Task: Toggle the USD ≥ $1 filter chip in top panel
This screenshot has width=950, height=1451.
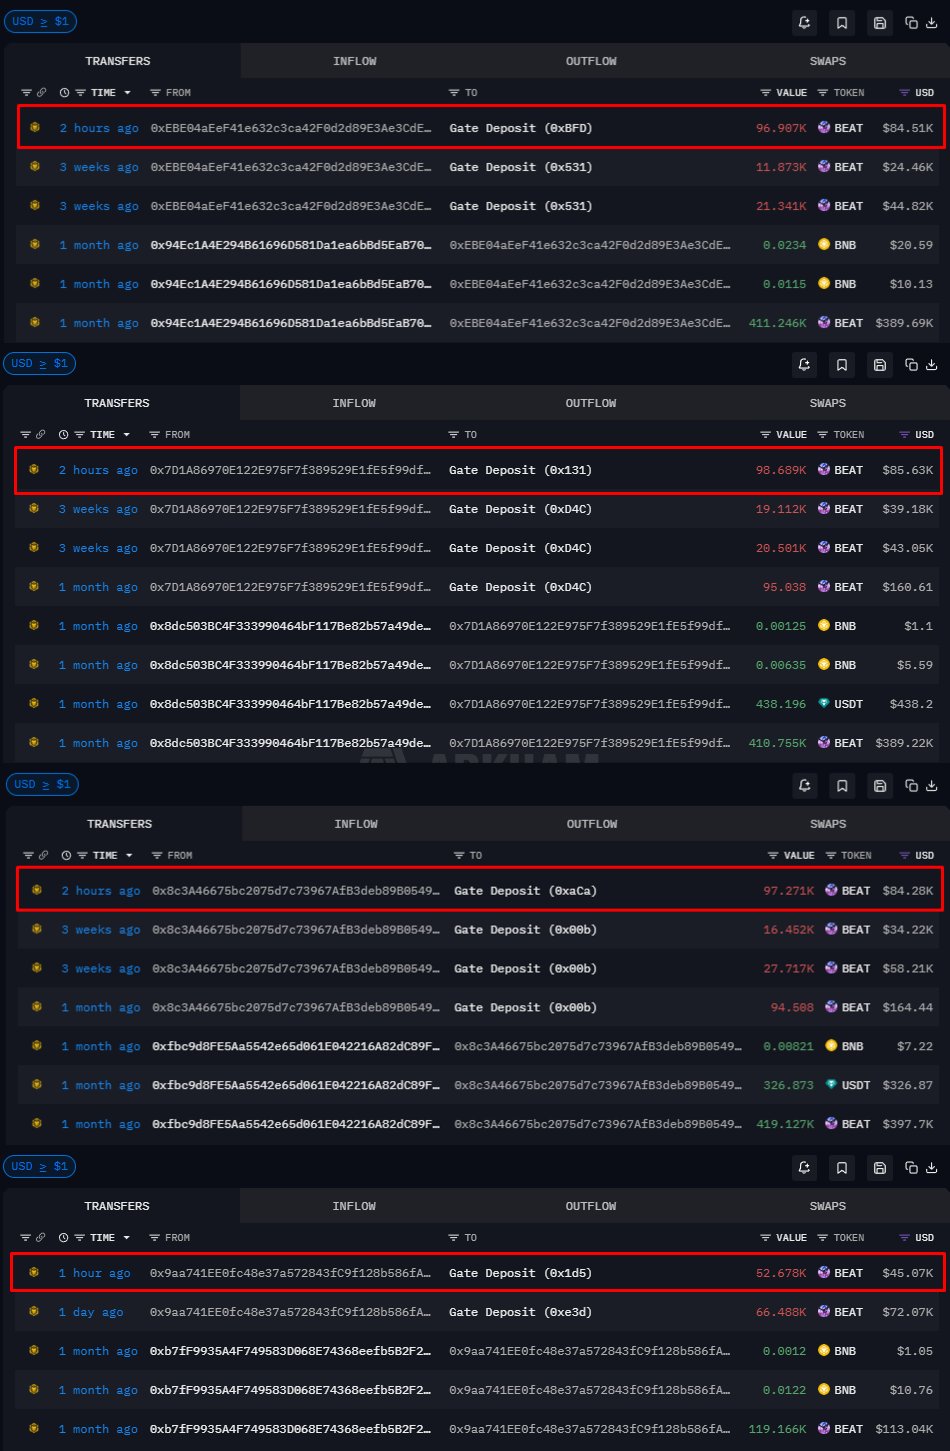Action: [x=40, y=21]
